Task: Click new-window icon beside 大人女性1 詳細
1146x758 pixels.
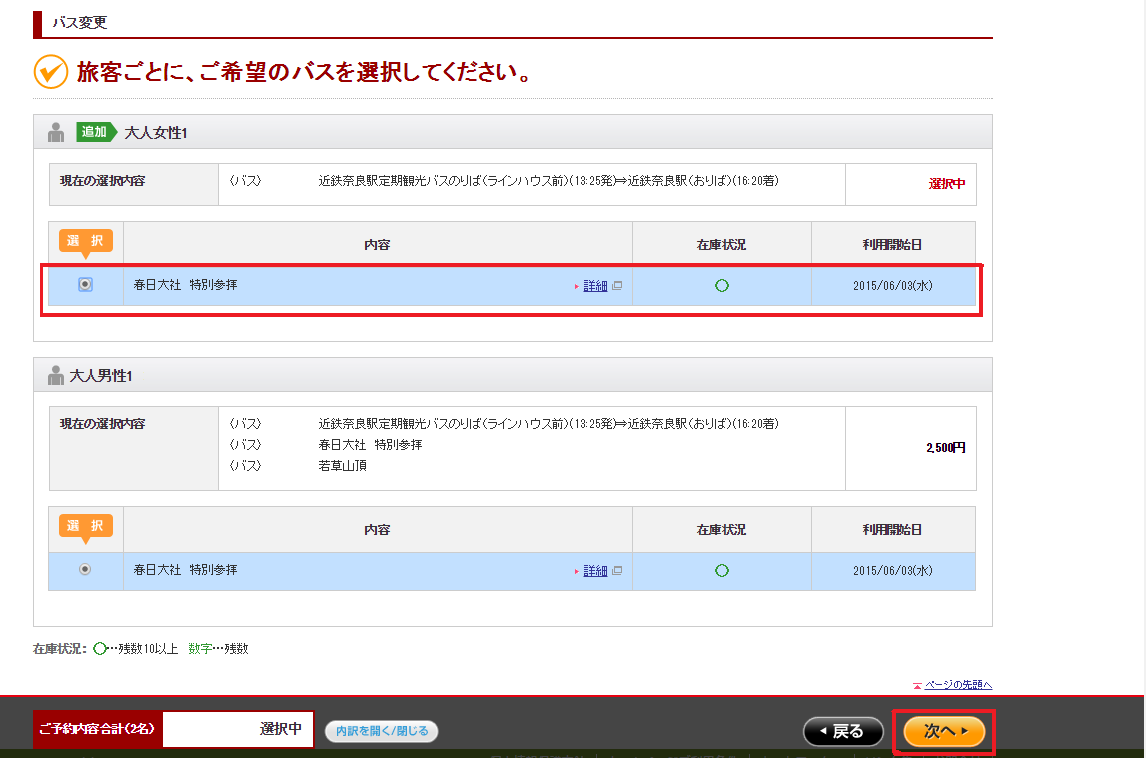Action: tap(617, 286)
